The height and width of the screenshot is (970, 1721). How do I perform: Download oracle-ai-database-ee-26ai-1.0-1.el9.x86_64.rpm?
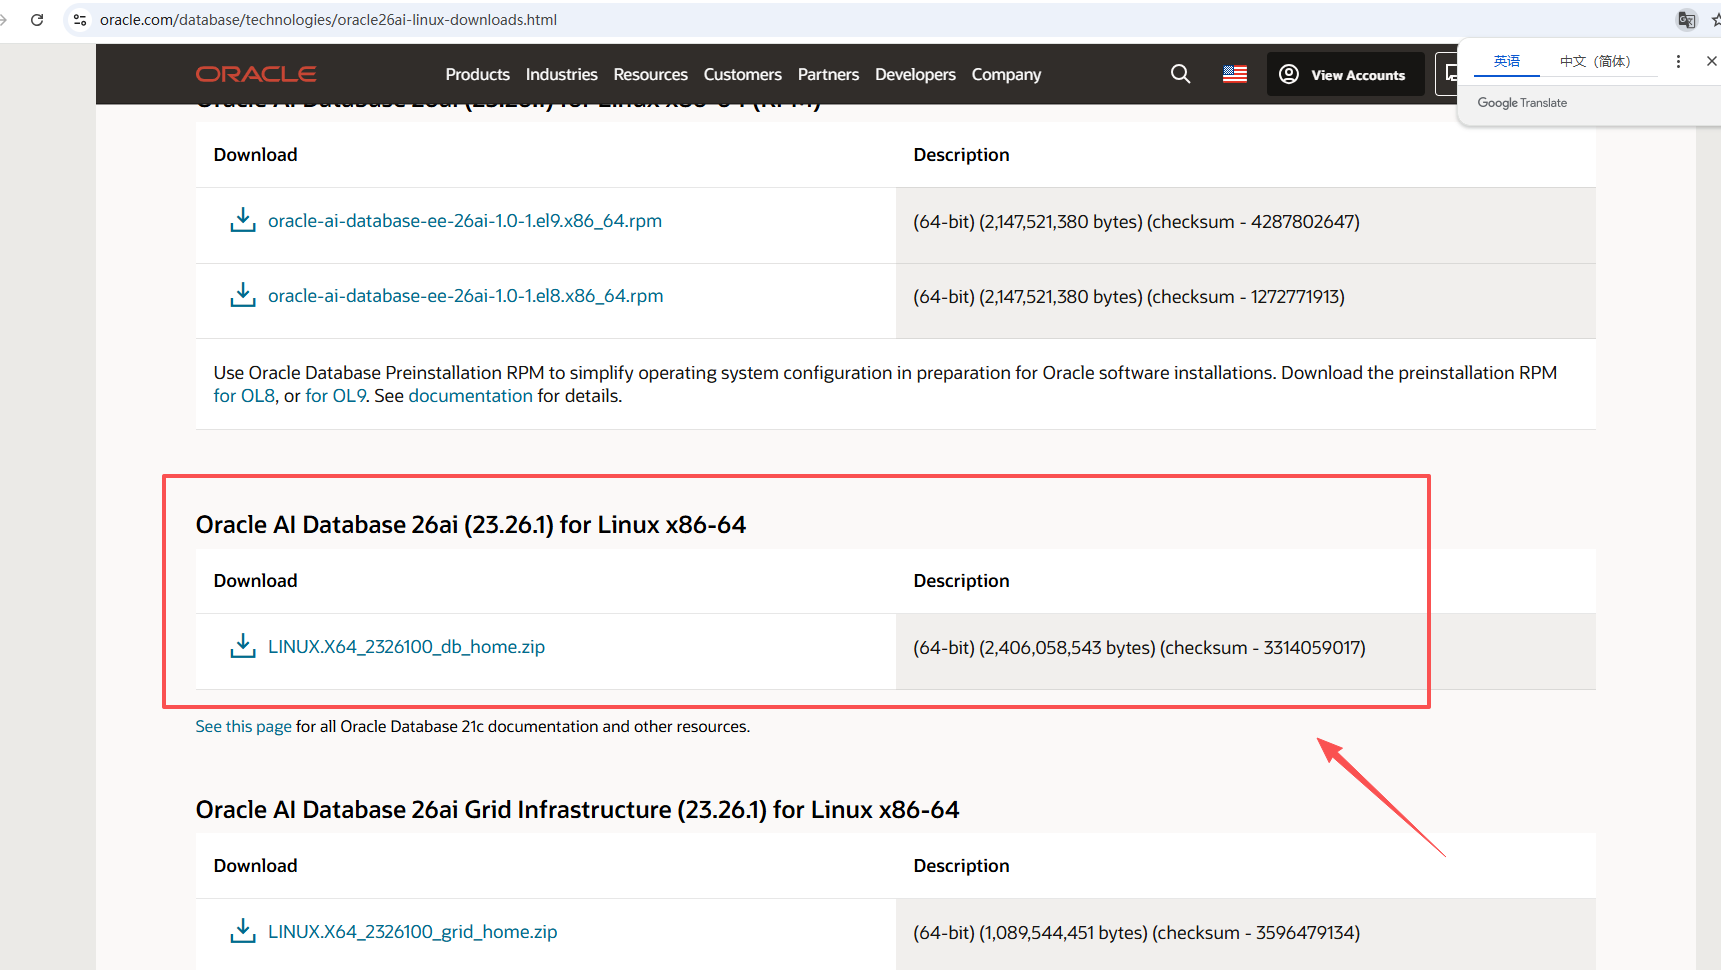pyautogui.click(x=465, y=221)
